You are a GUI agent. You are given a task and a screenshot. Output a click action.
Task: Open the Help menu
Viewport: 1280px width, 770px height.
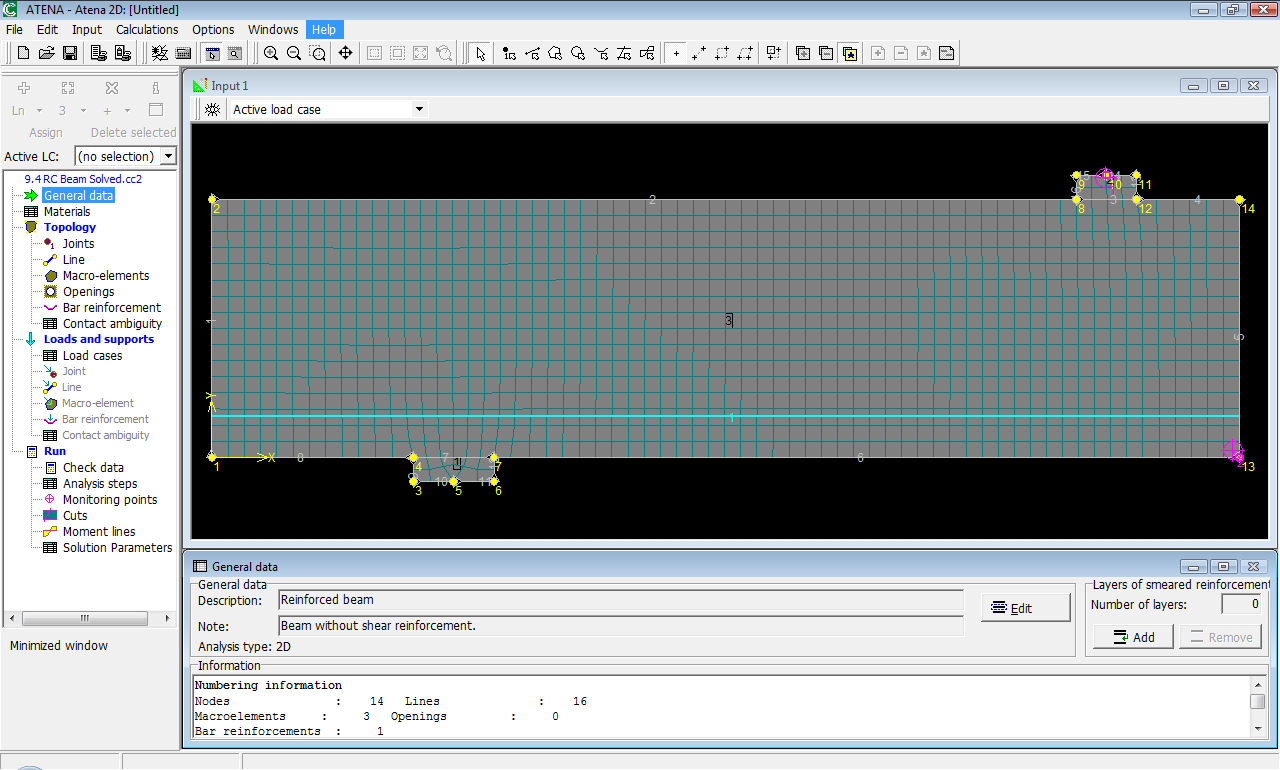coord(324,29)
